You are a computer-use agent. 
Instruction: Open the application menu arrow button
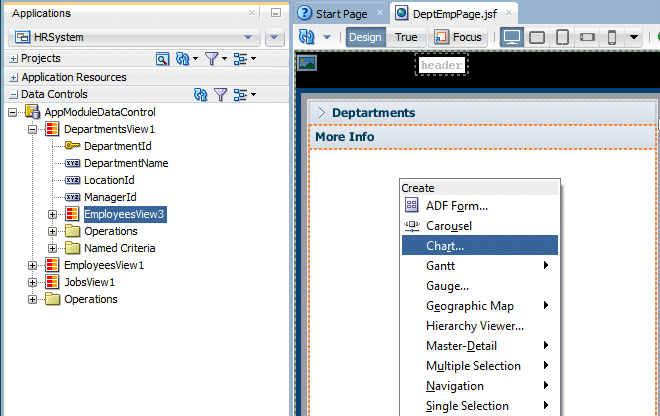(x=274, y=37)
